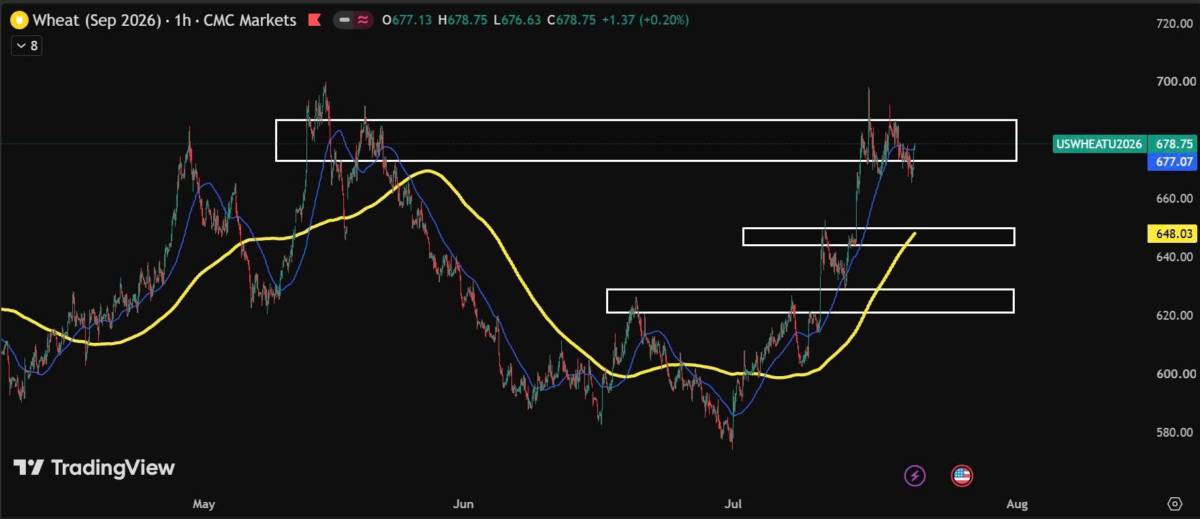Click the purple lightning event icon

click(x=914, y=476)
